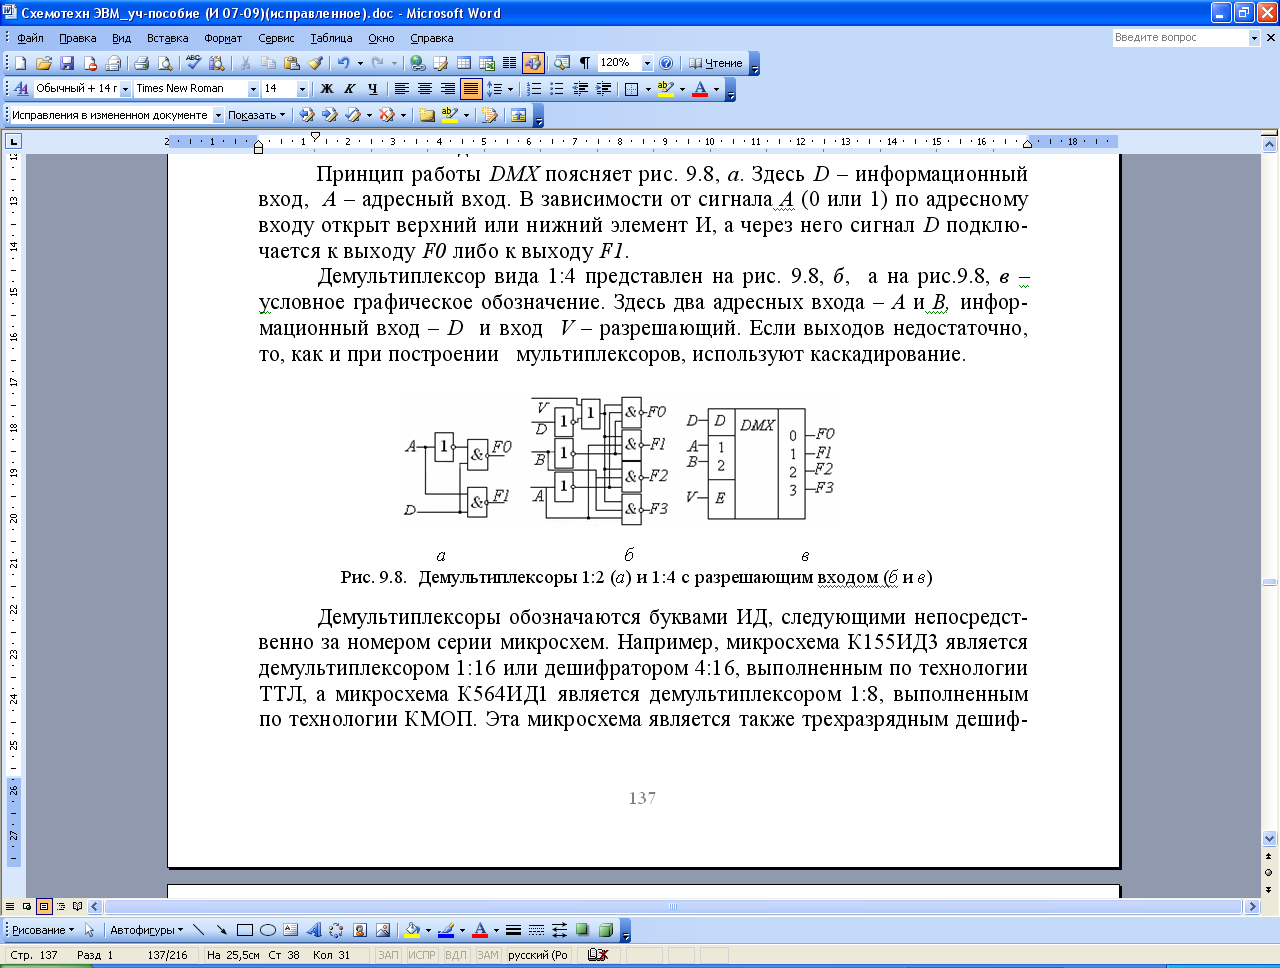1280x968 pixels.
Task: Print the document via printer icon
Action: pyautogui.click(x=141, y=63)
